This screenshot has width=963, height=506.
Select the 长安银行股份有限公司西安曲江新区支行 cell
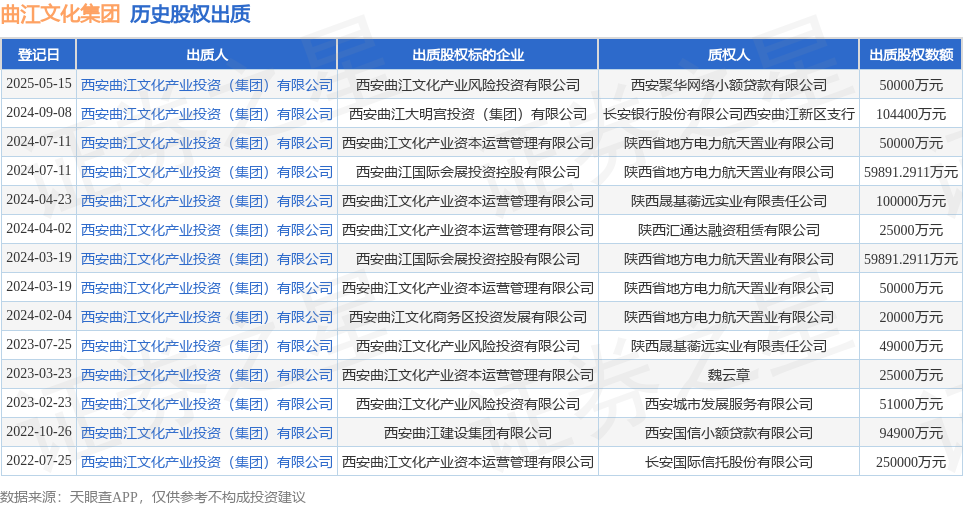[728, 114]
